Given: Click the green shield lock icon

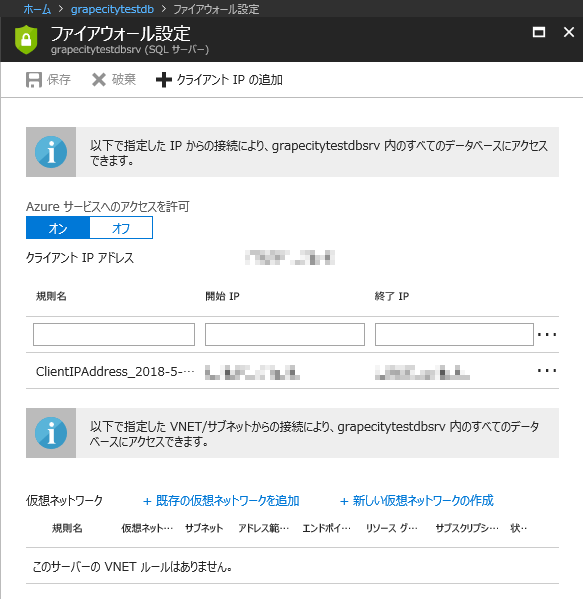Looking at the screenshot, I should 26,39.
